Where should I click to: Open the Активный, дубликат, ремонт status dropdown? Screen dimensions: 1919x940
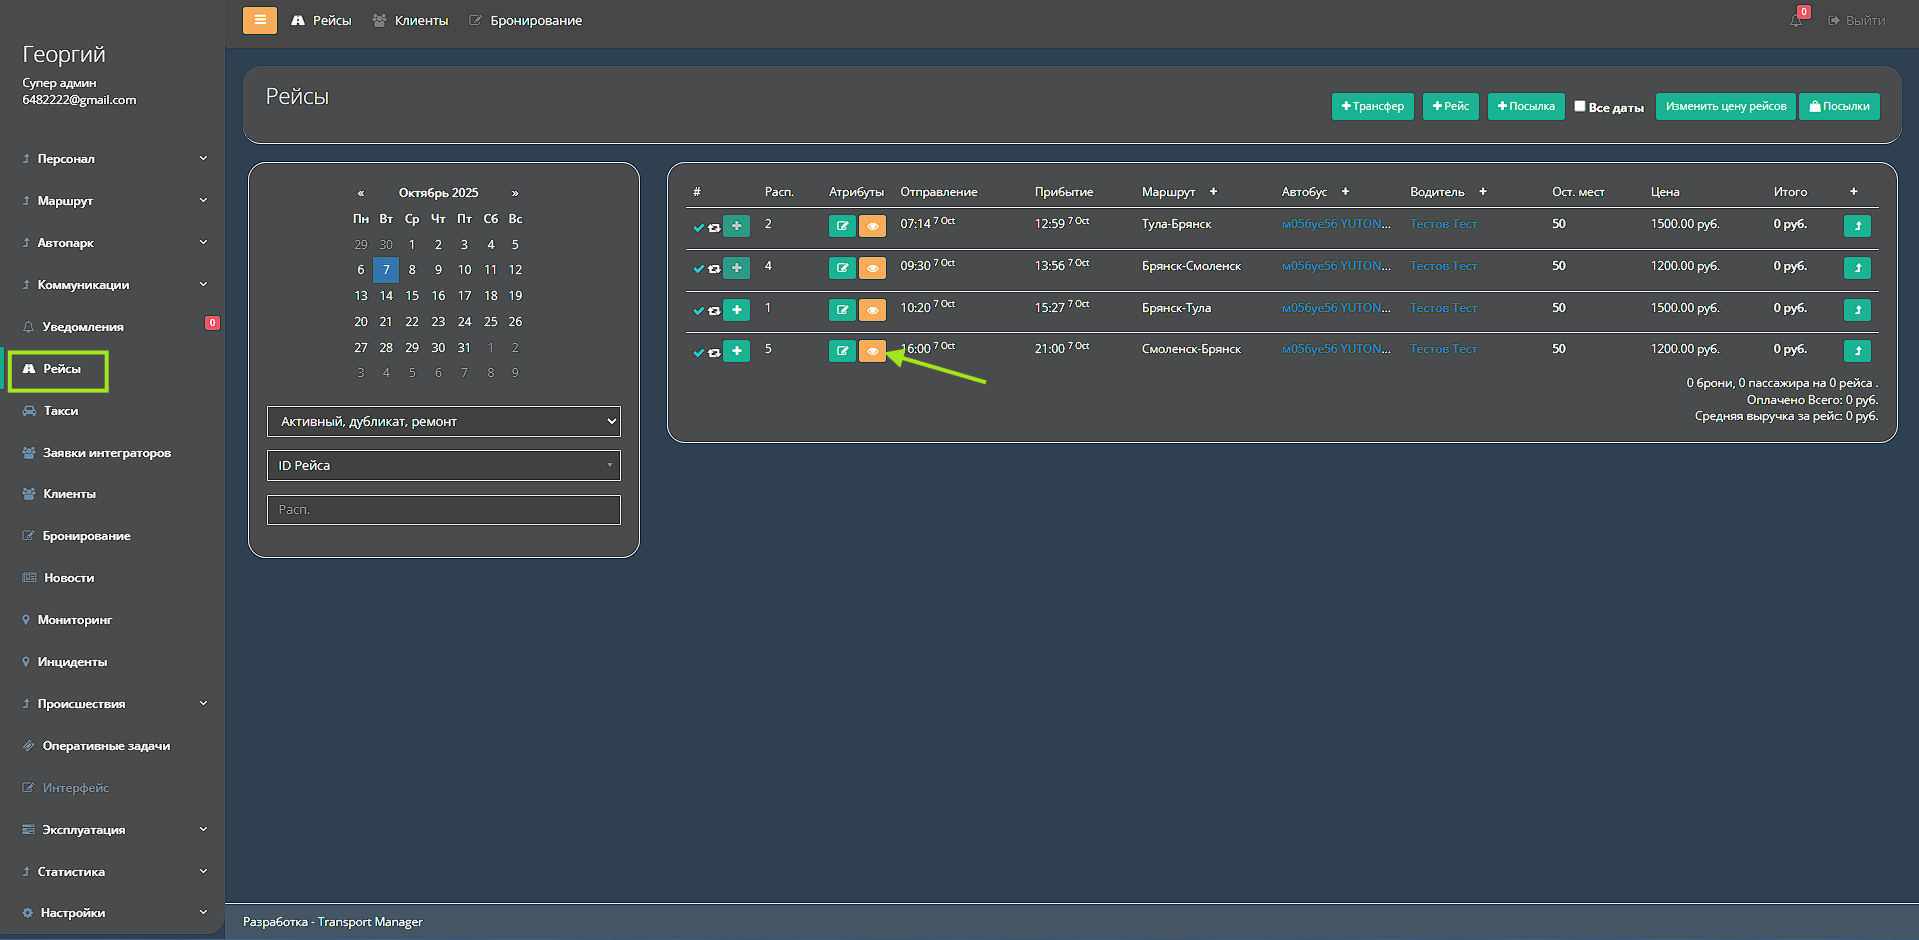443,421
